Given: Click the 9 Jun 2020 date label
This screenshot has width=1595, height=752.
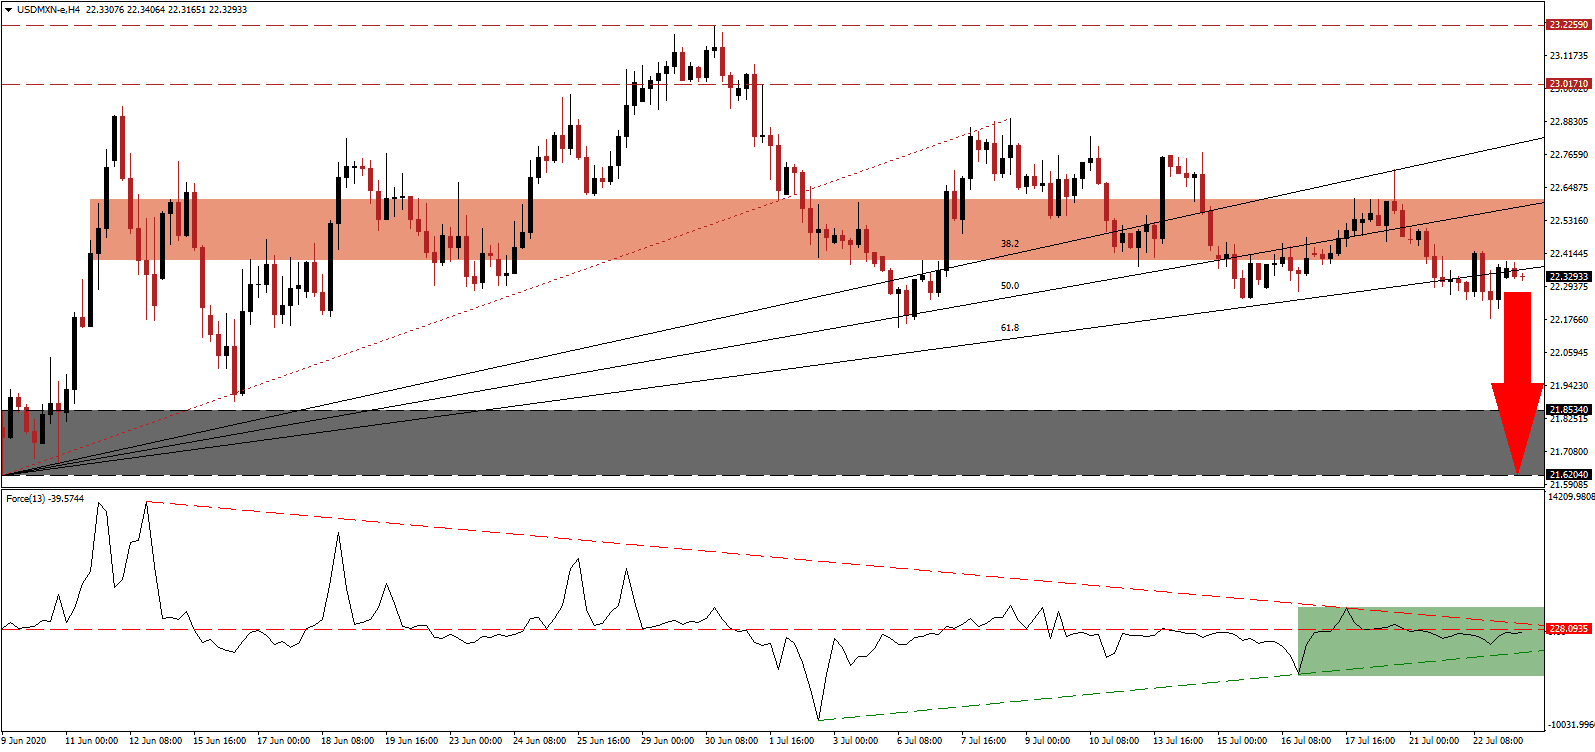Looking at the screenshot, I should point(25,741).
